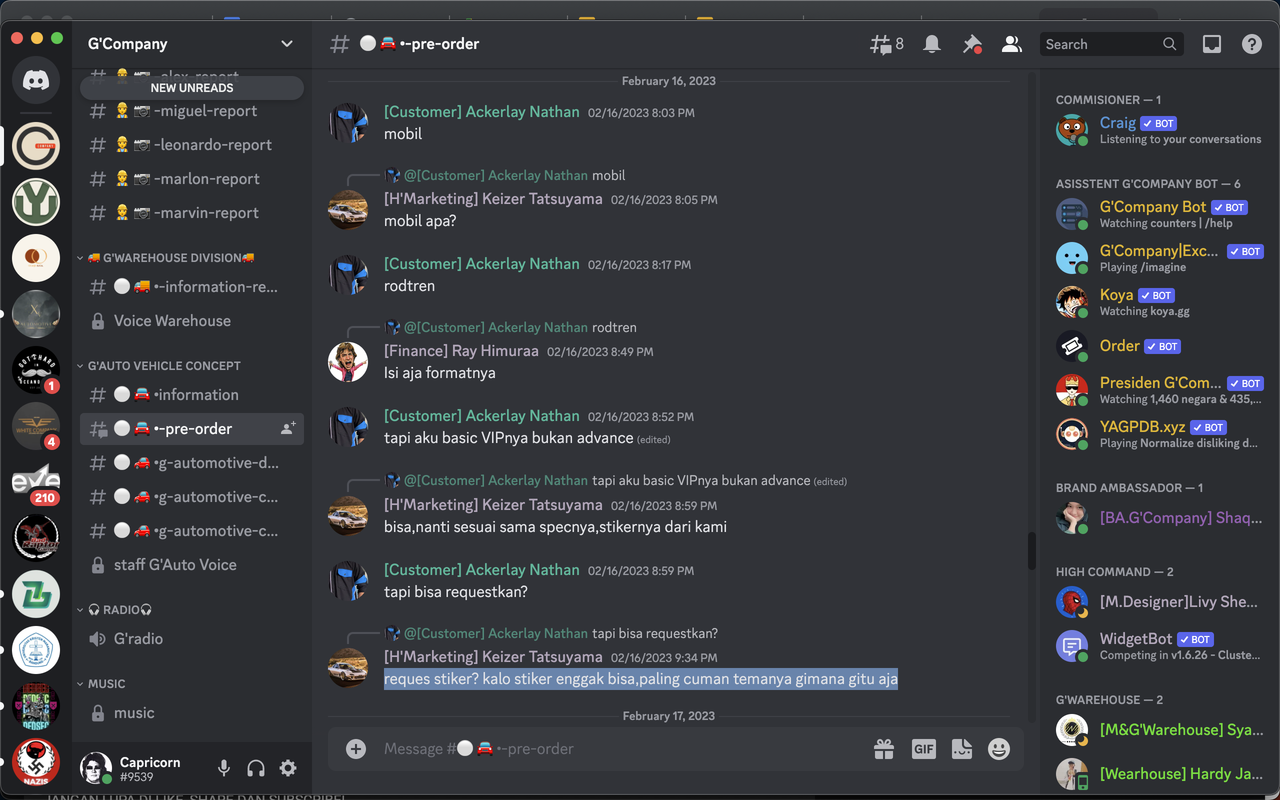
Task: Open user settings gear
Action: (288, 768)
